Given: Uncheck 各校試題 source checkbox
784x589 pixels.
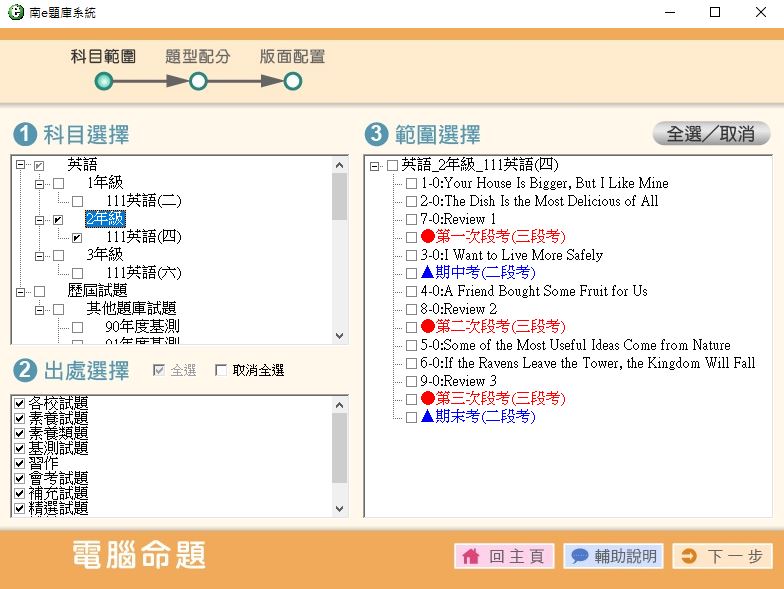Looking at the screenshot, I should tap(20, 403).
